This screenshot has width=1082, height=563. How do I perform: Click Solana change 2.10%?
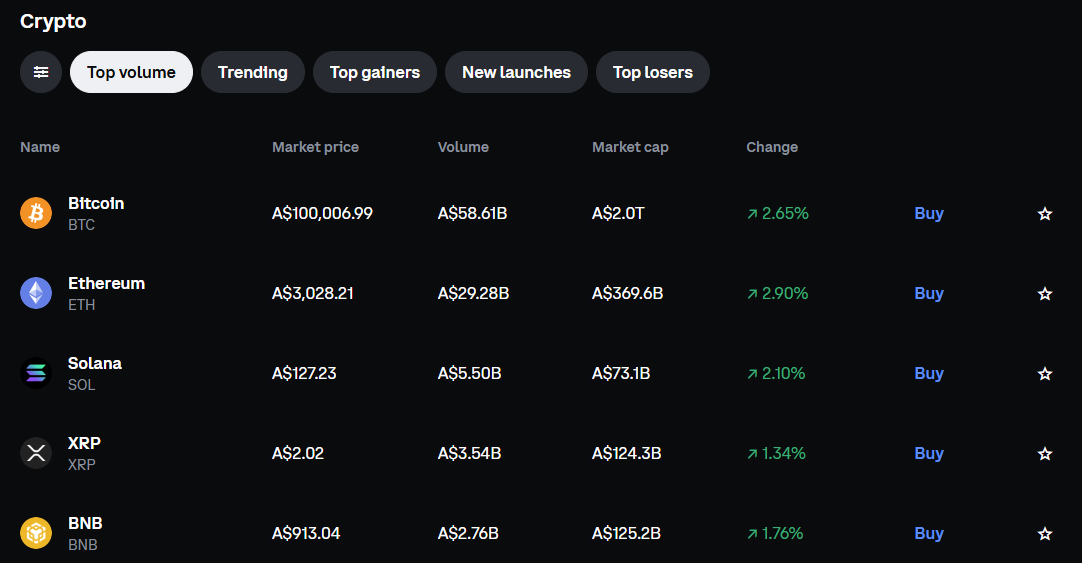point(776,373)
